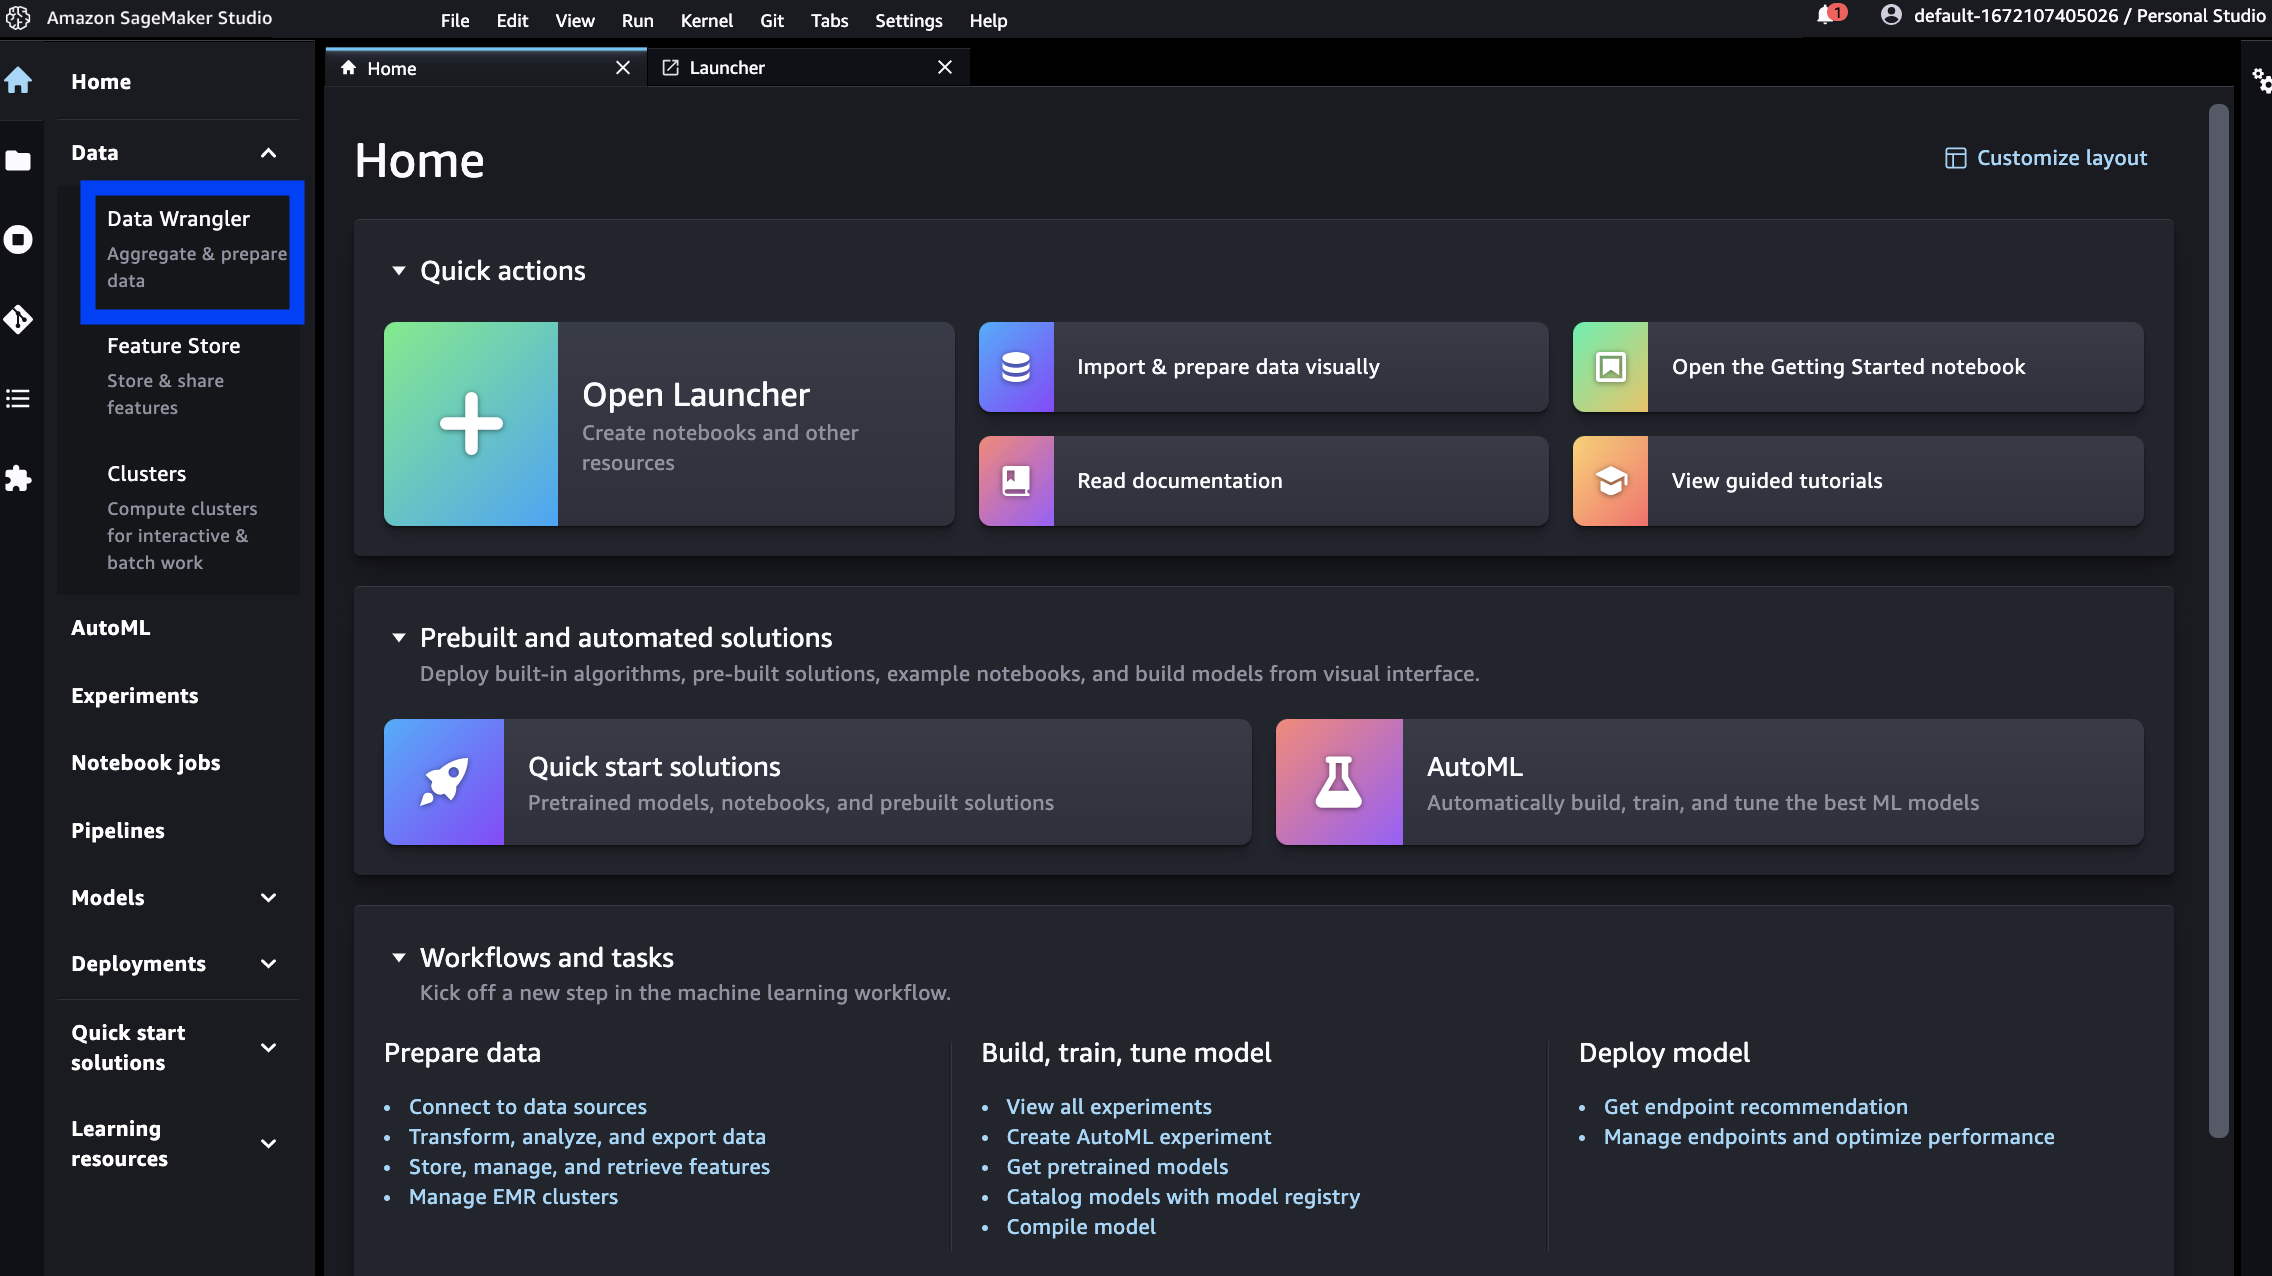Open Table of Contents list icon
Image resolution: width=2272 pixels, height=1276 pixels.
(x=19, y=399)
